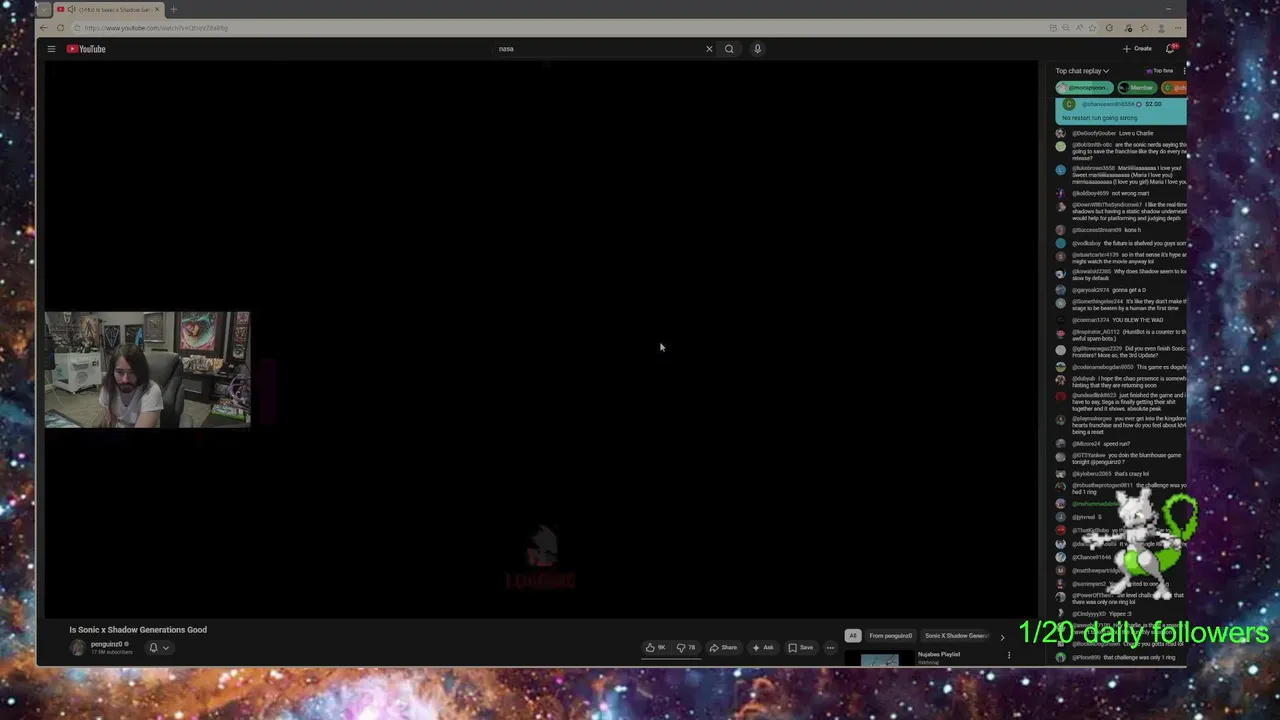Open the YouTube guide hamburger menu
Screen dimensions: 1280x720
(x=51, y=49)
